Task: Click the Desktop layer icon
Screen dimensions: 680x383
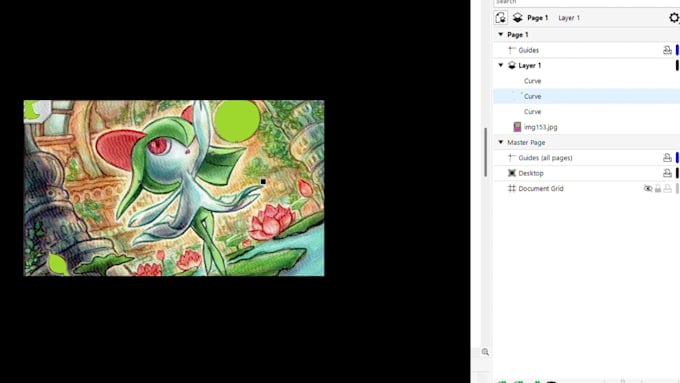Action: coord(512,173)
